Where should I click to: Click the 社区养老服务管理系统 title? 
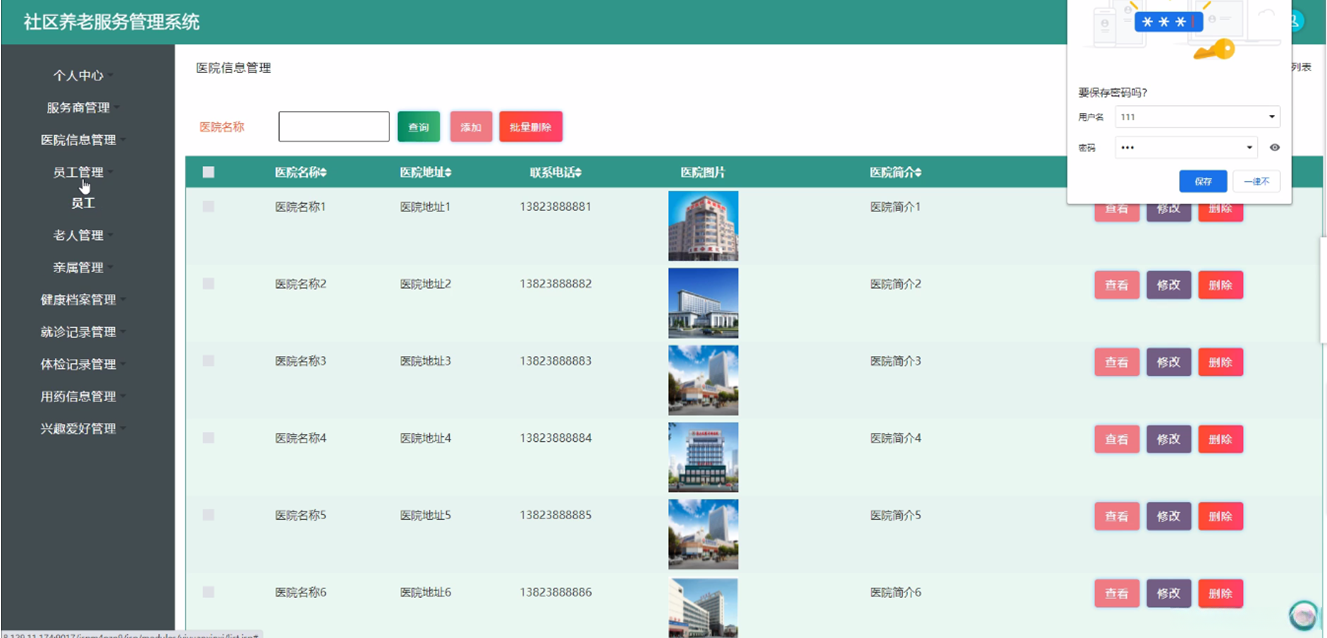[x=111, y=22]
